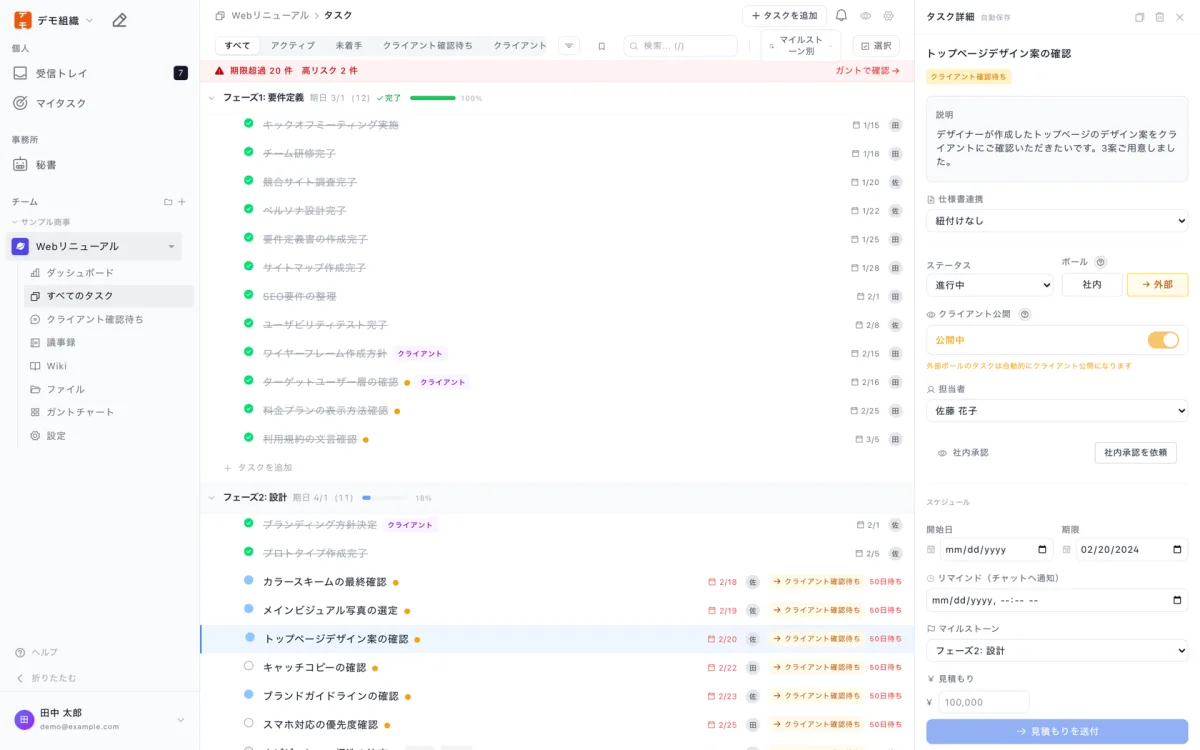Toggle status circle of ブランドガイドラインの確認
Screen dimensions: 1200x750
point(249,694)
